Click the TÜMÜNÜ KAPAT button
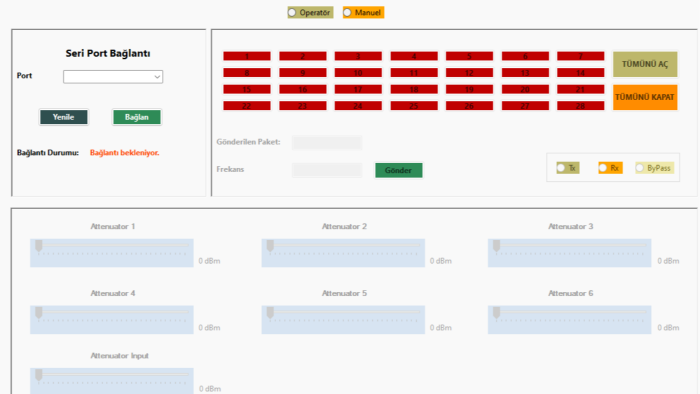Screen dimensions: 700x394 pyautogui.click(x=645, y=97)
